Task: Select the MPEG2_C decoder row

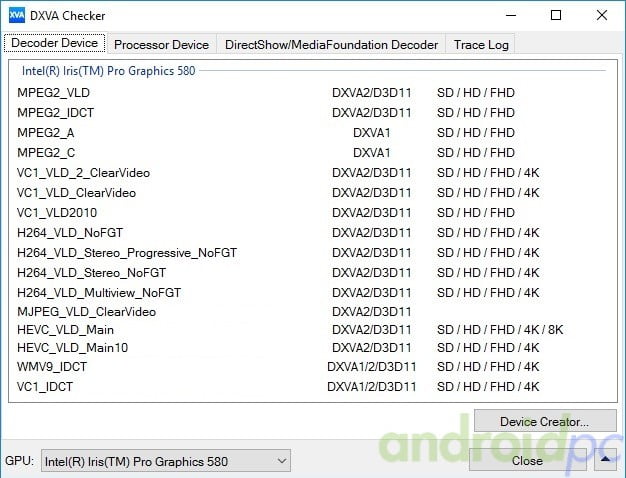Action: (x=313, y=153)
